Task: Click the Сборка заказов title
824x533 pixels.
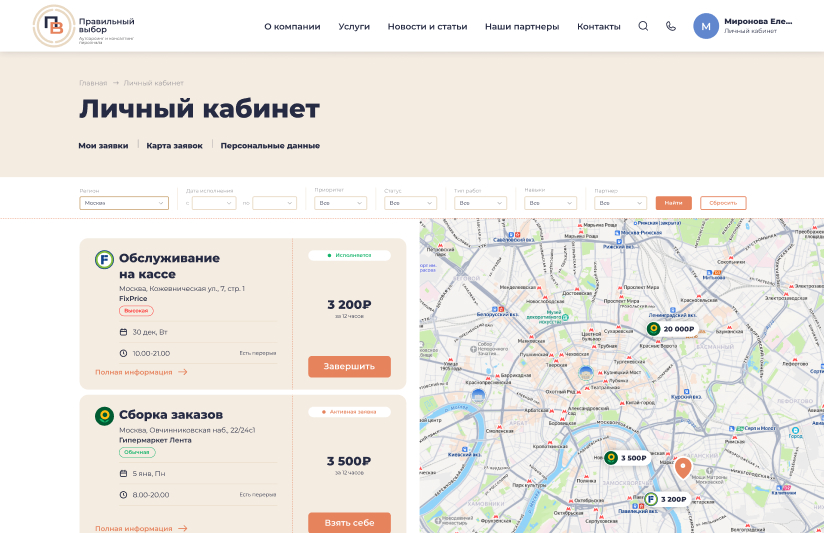Action: pyautogui.click(x=171, y=415)
